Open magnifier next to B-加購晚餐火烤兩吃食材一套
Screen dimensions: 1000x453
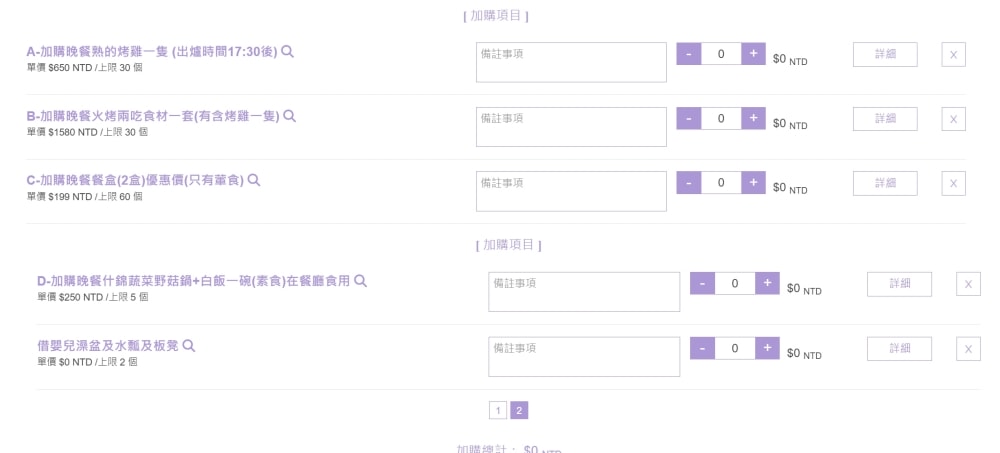pos(290,116)
